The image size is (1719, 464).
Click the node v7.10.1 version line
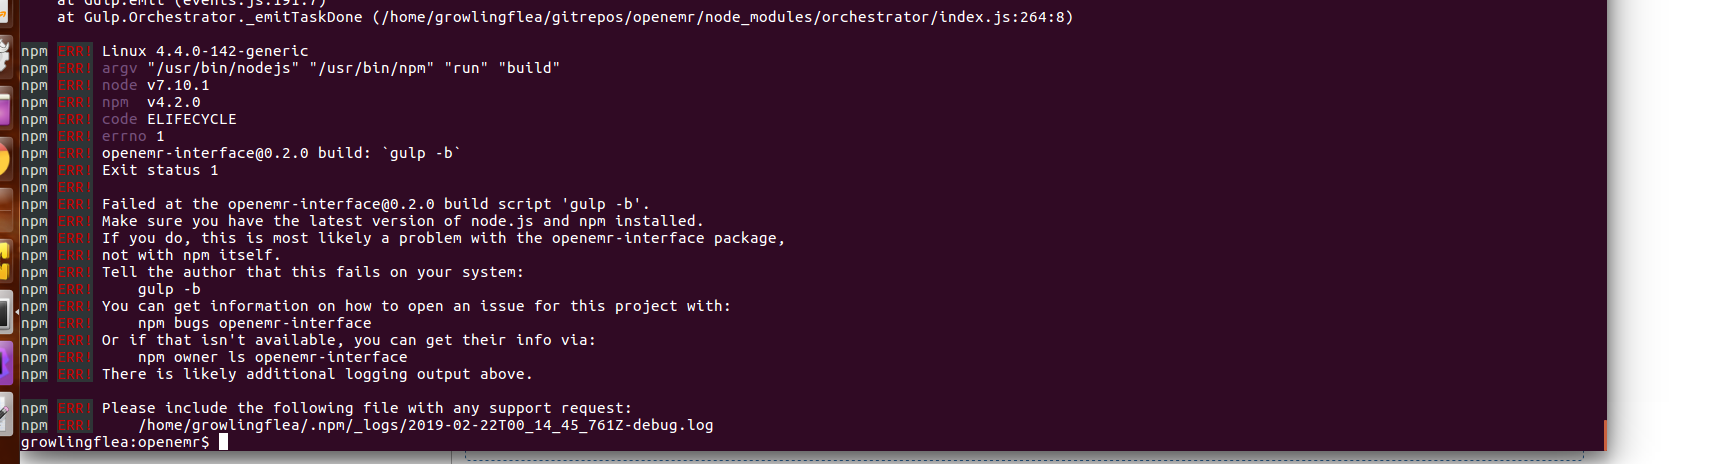click(155, 85)
